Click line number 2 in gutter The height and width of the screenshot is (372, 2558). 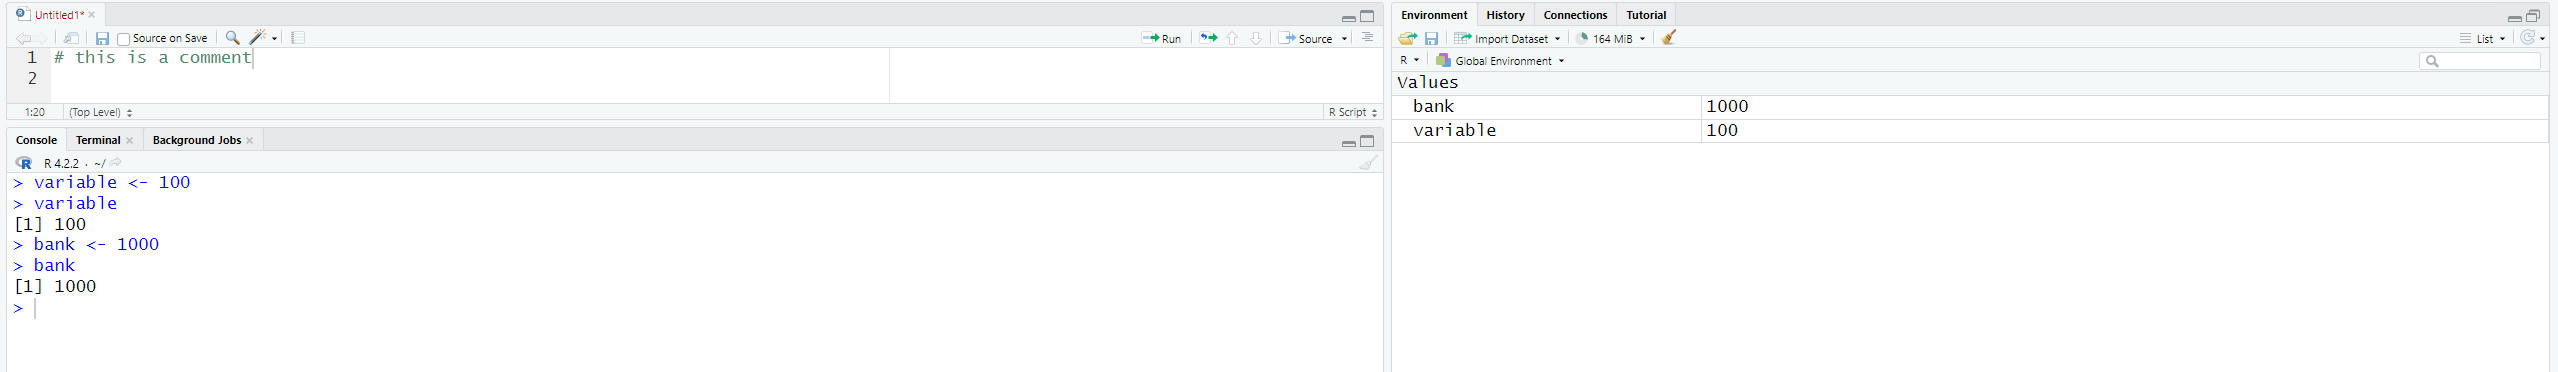pyautogui.click(x=32, y=78)
